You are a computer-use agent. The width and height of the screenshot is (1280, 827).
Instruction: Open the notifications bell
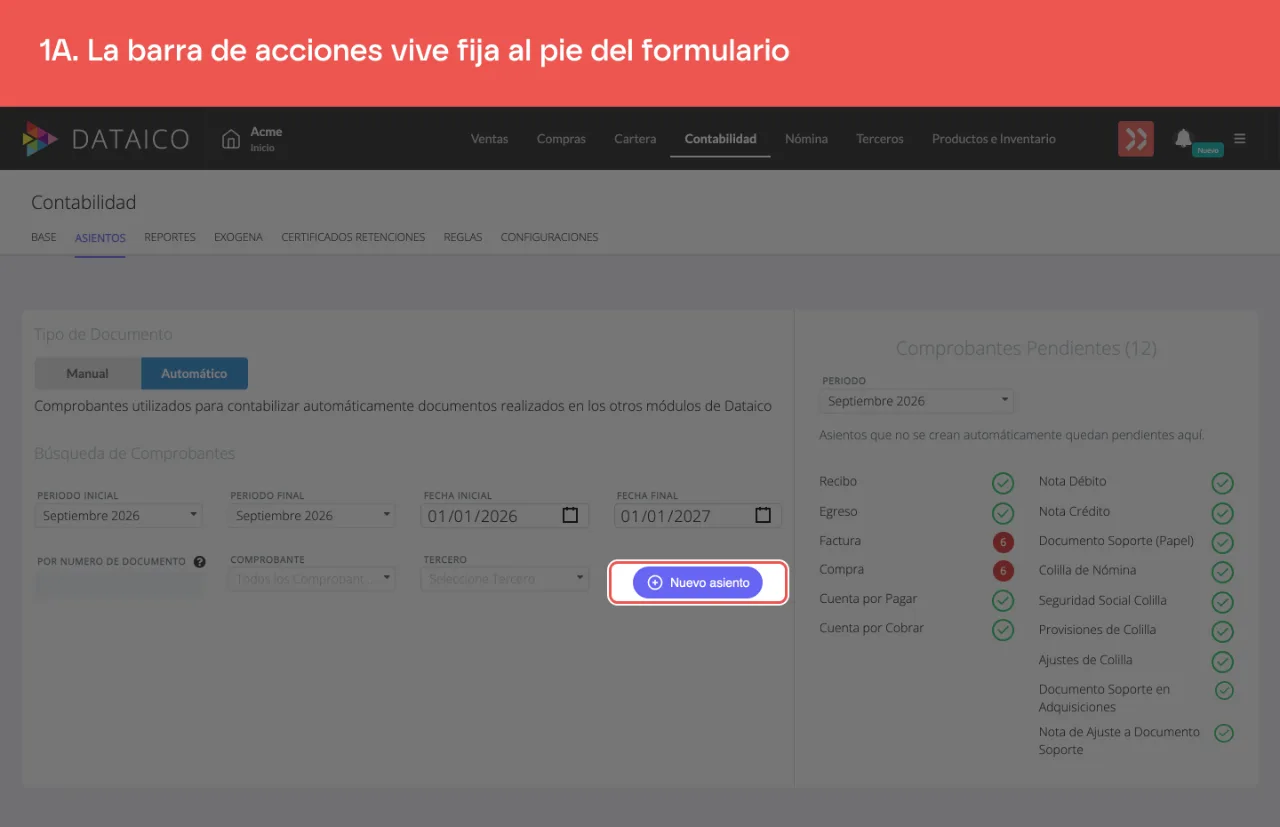(1183, 137)
